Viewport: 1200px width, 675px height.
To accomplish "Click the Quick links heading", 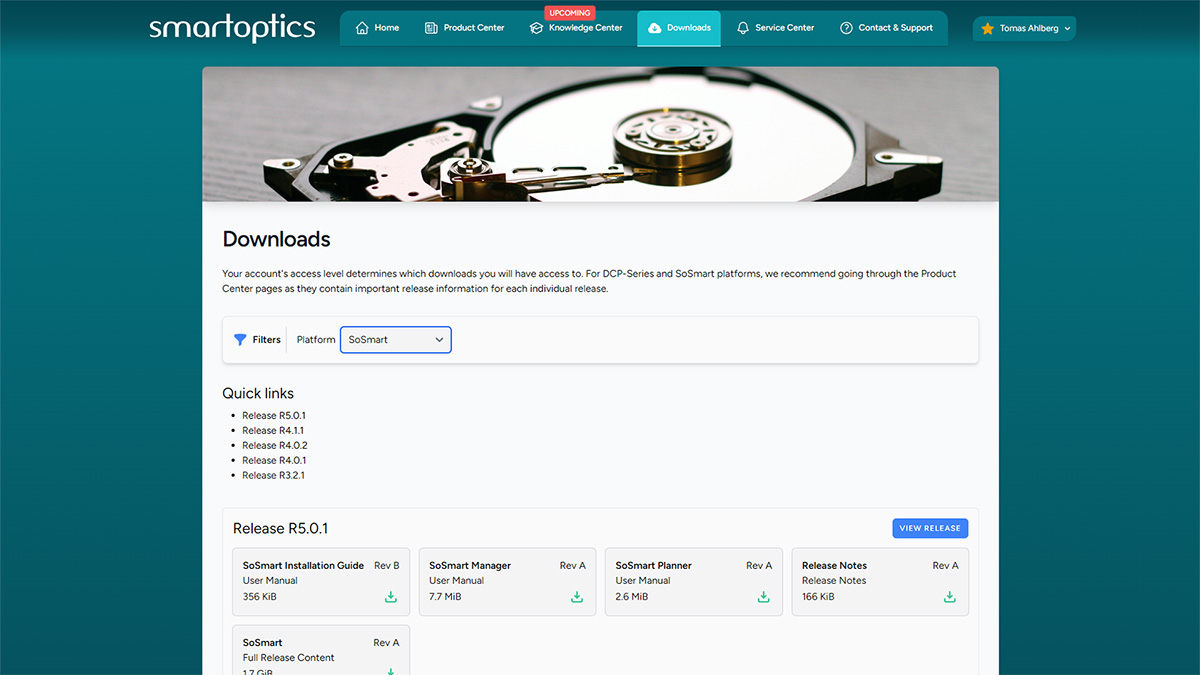I will [258, 393].
